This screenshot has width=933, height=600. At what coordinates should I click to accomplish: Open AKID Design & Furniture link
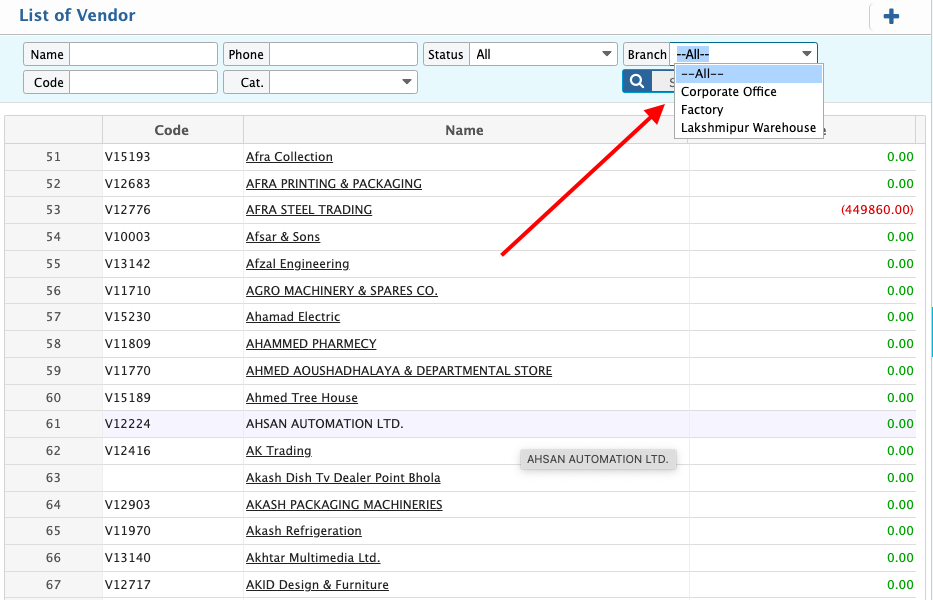317,585
